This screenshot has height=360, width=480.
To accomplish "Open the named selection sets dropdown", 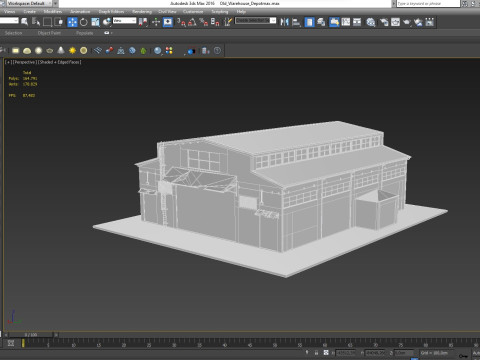I will pos(256,21).
